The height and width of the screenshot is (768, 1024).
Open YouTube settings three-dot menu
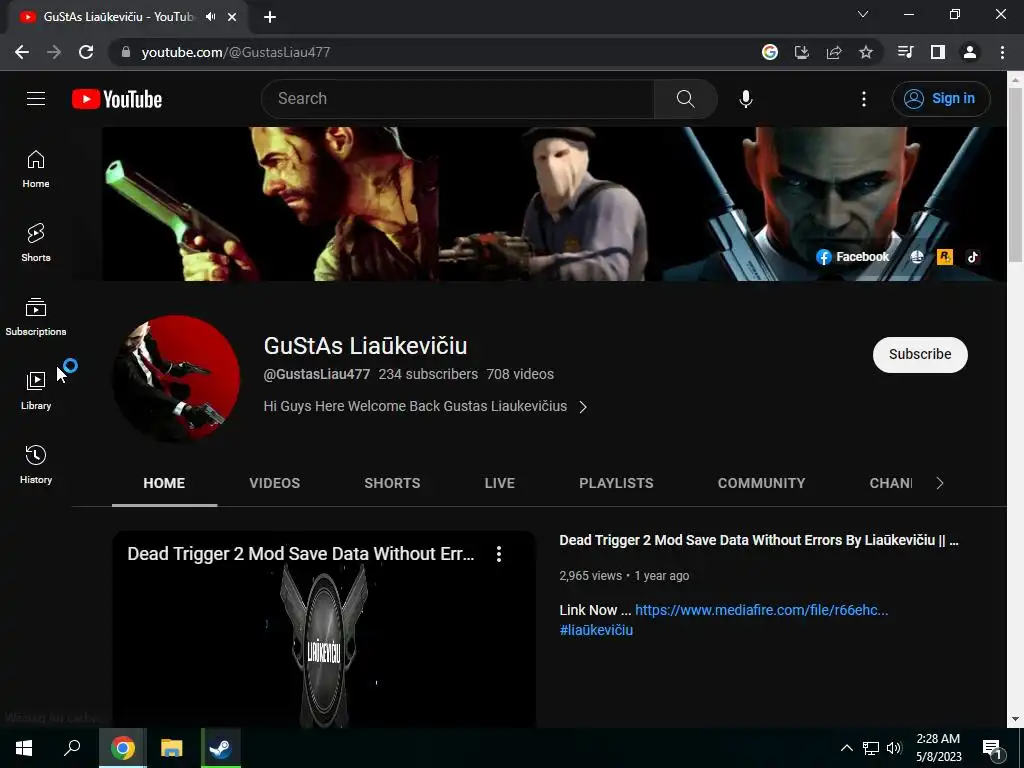tap(864, 99)
